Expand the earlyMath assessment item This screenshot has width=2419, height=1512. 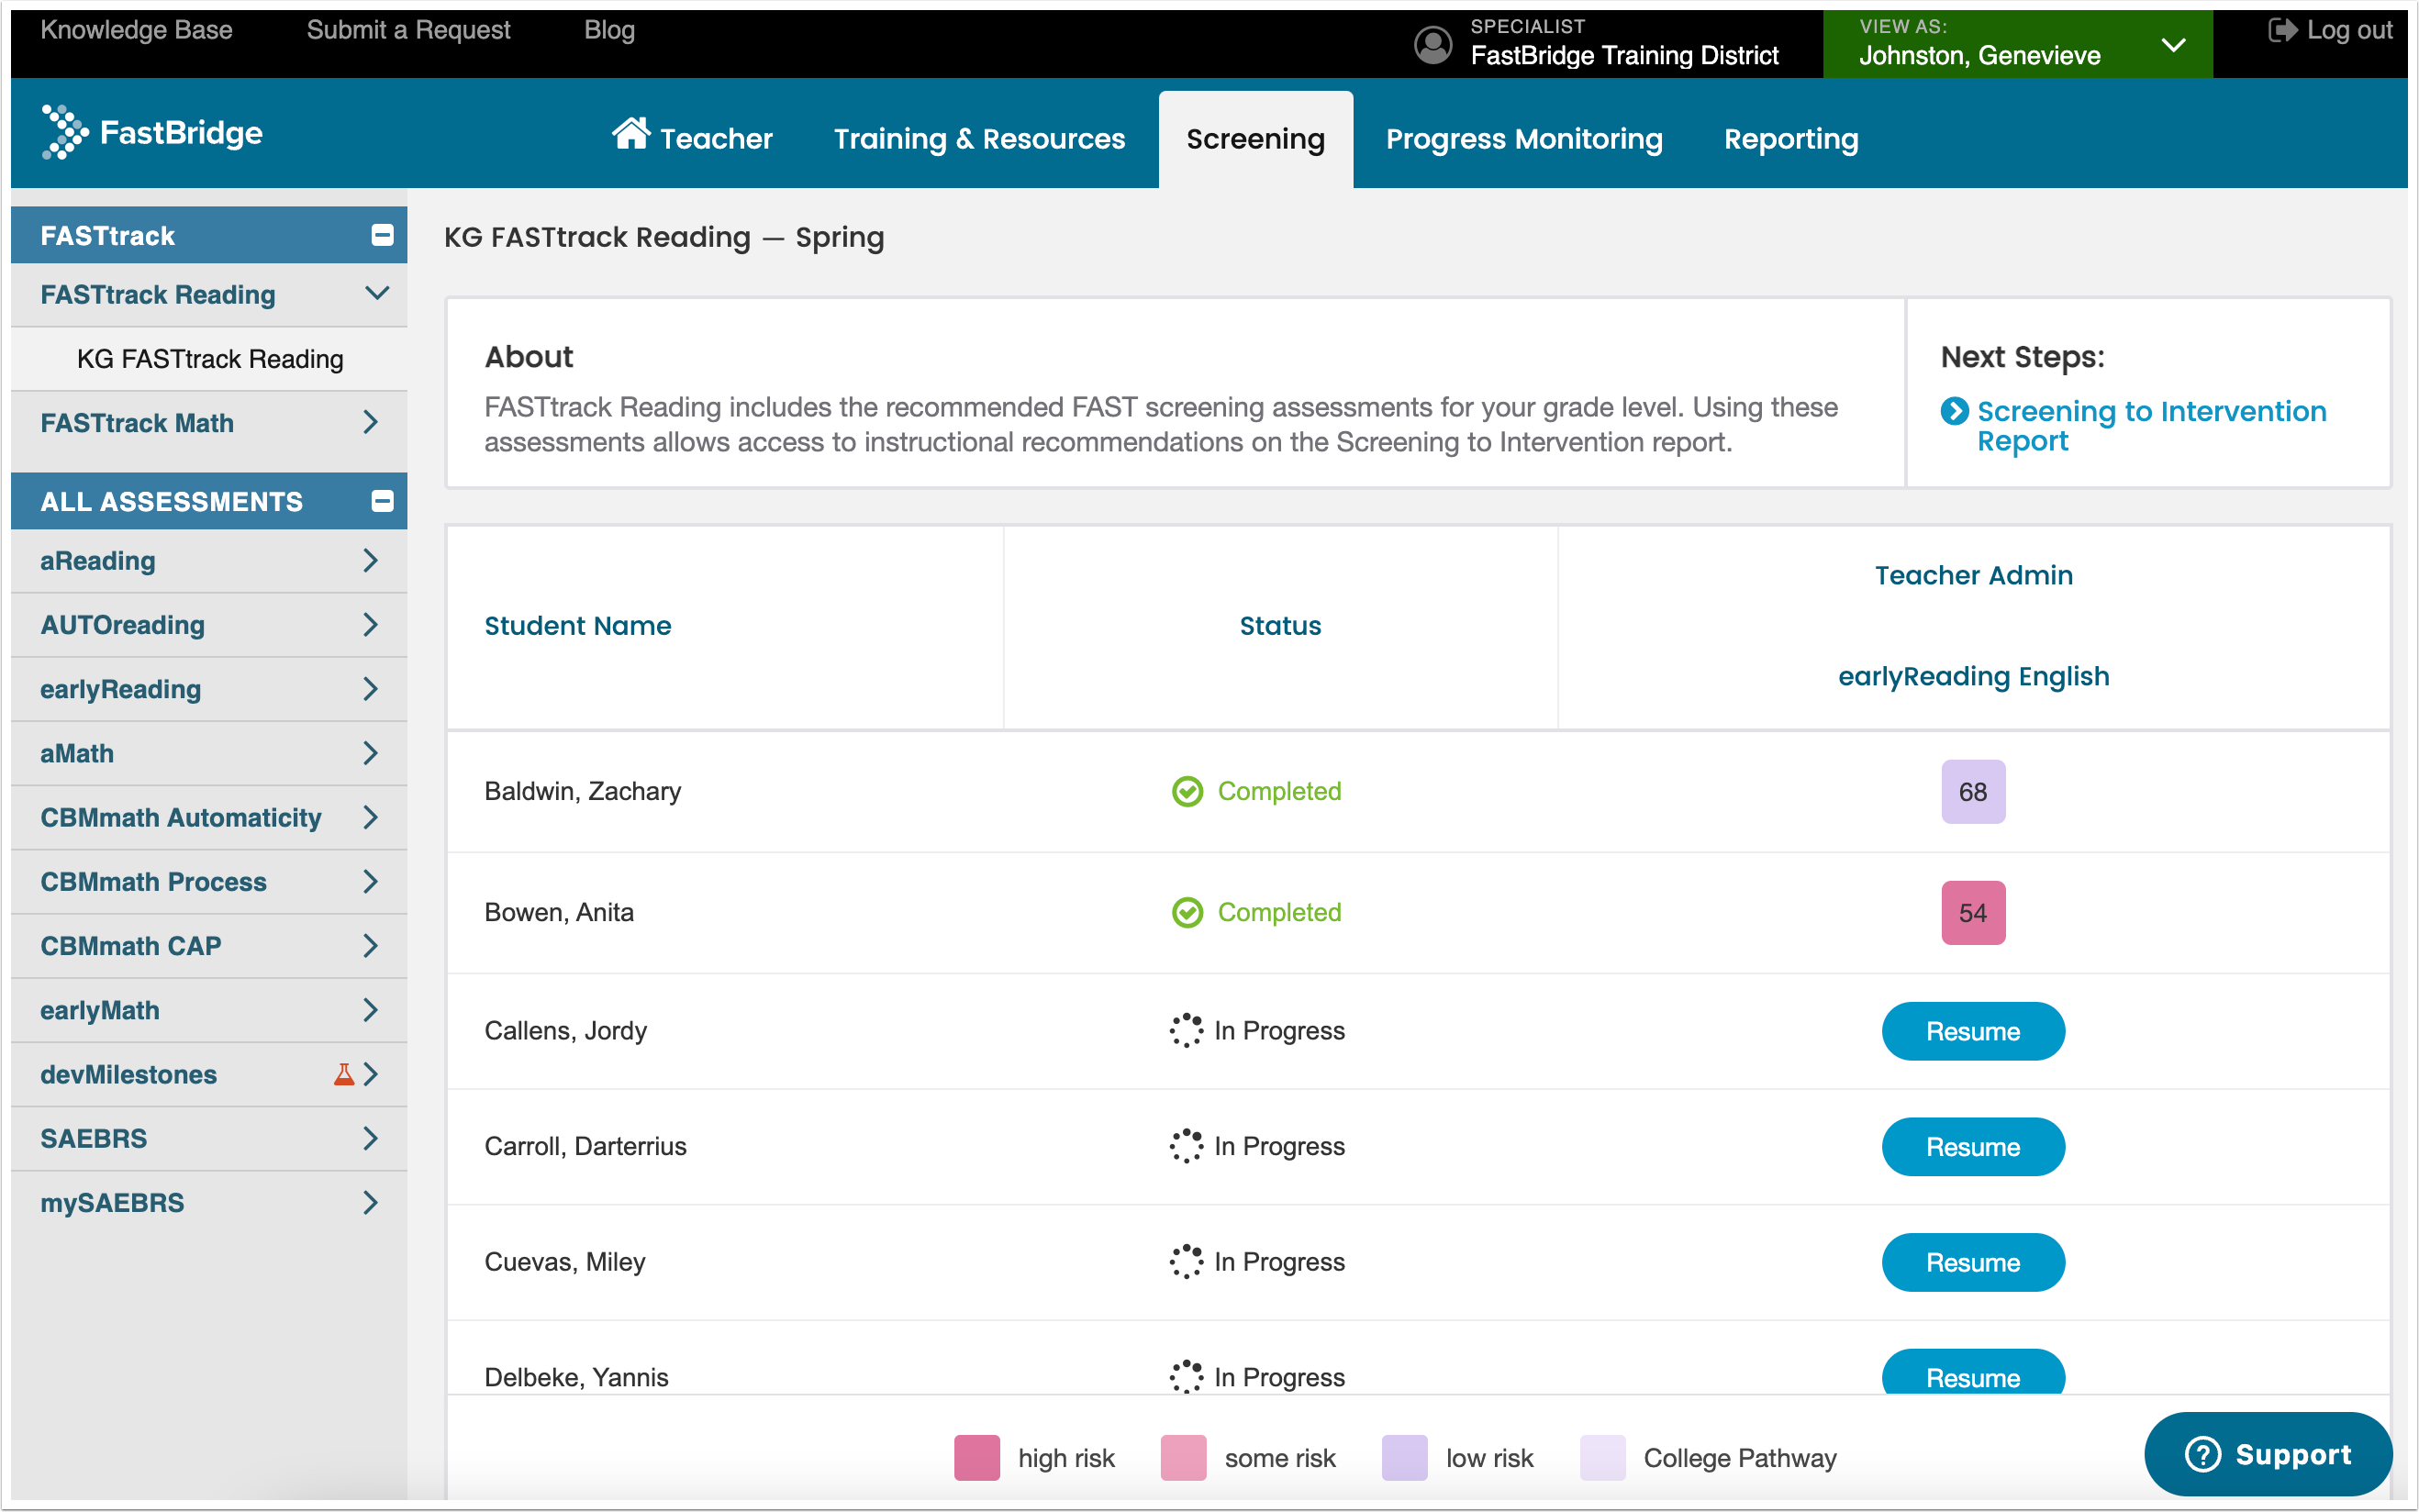click(209, 1010)
